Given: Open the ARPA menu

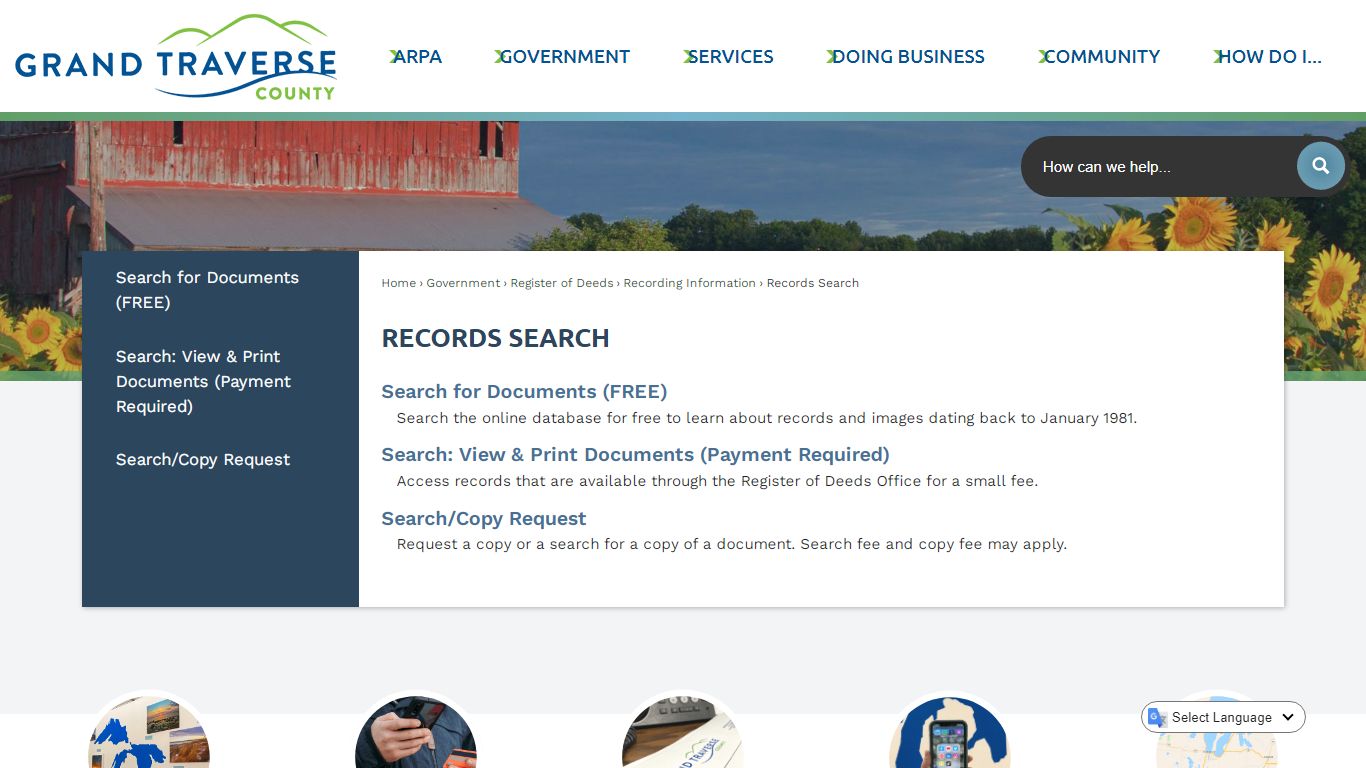Looking at the screenshot, I should (x=416, y=57).
